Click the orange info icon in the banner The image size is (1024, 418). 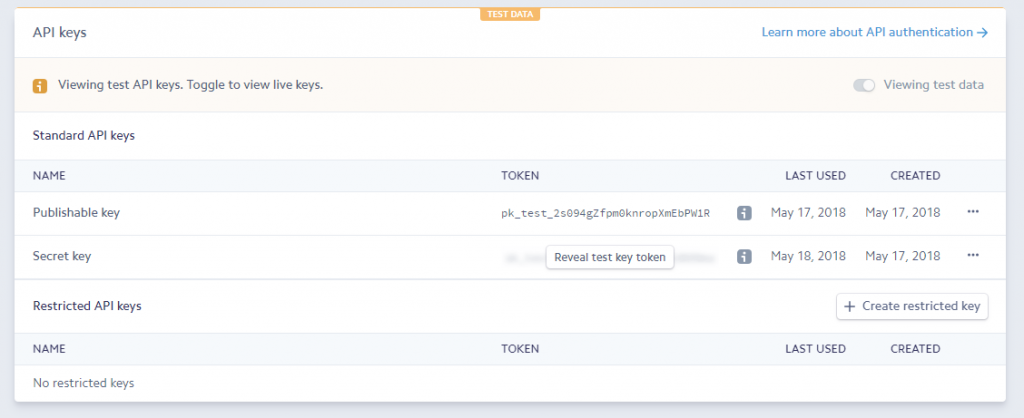click(x=40, y=85)
